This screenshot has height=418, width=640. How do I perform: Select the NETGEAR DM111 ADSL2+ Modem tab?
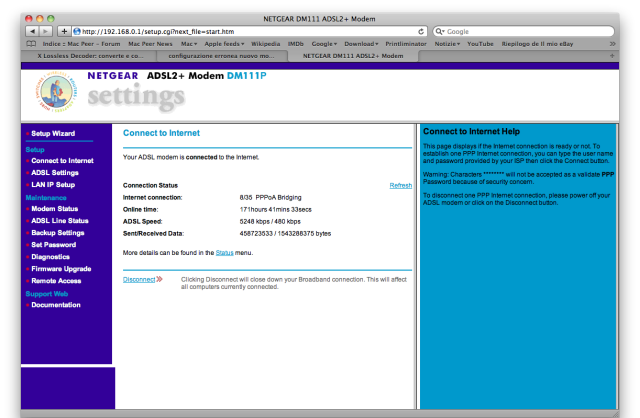[x=353, y=56]
